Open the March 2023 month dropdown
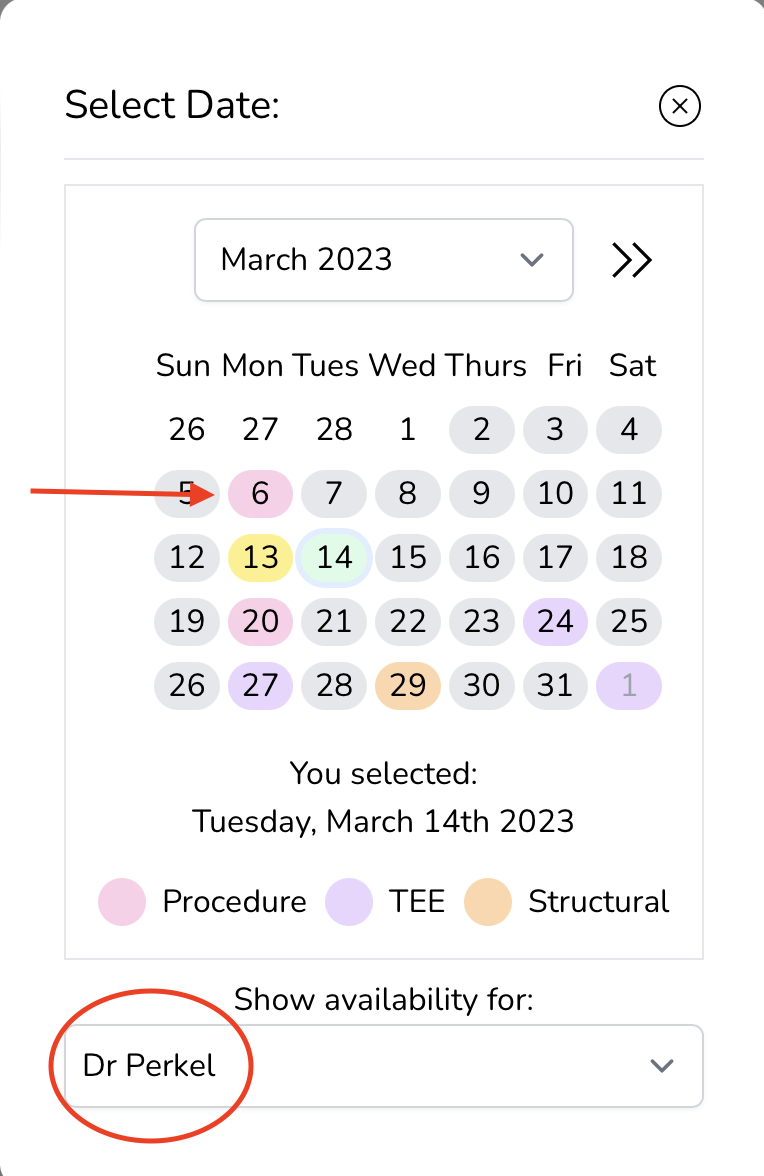This screenshot has width=764, height=1176. [x=384, y=260]
